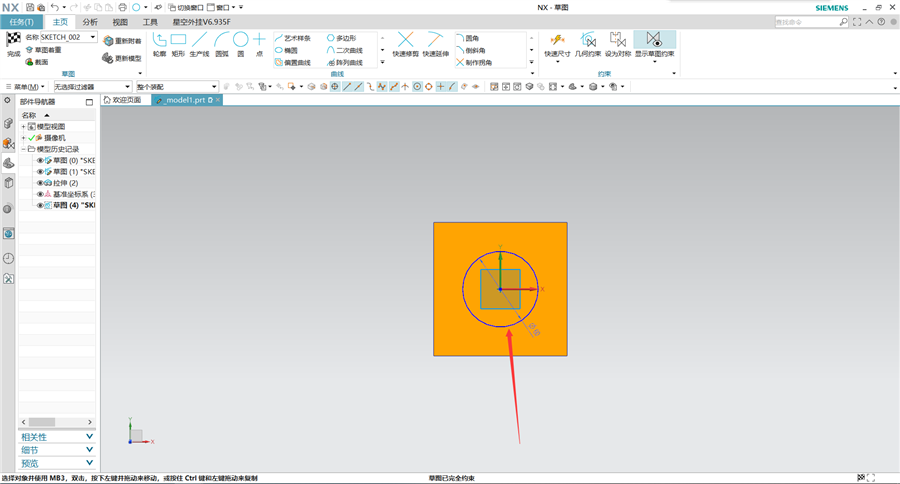This screenshot has width=900, height=484.
Task: Click 草图着重 button in sketch group
Action: [44, 50]
